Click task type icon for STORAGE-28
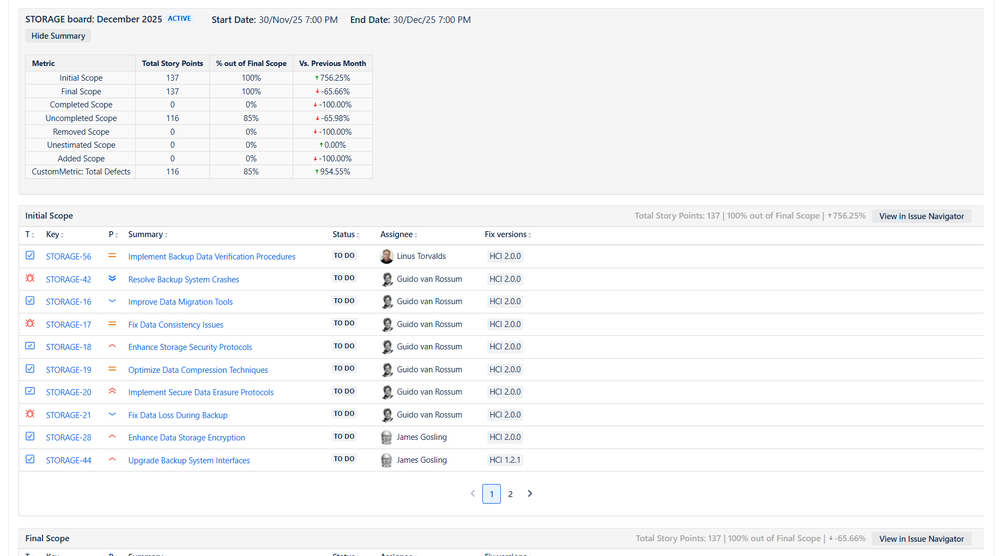 click(30, 436)
